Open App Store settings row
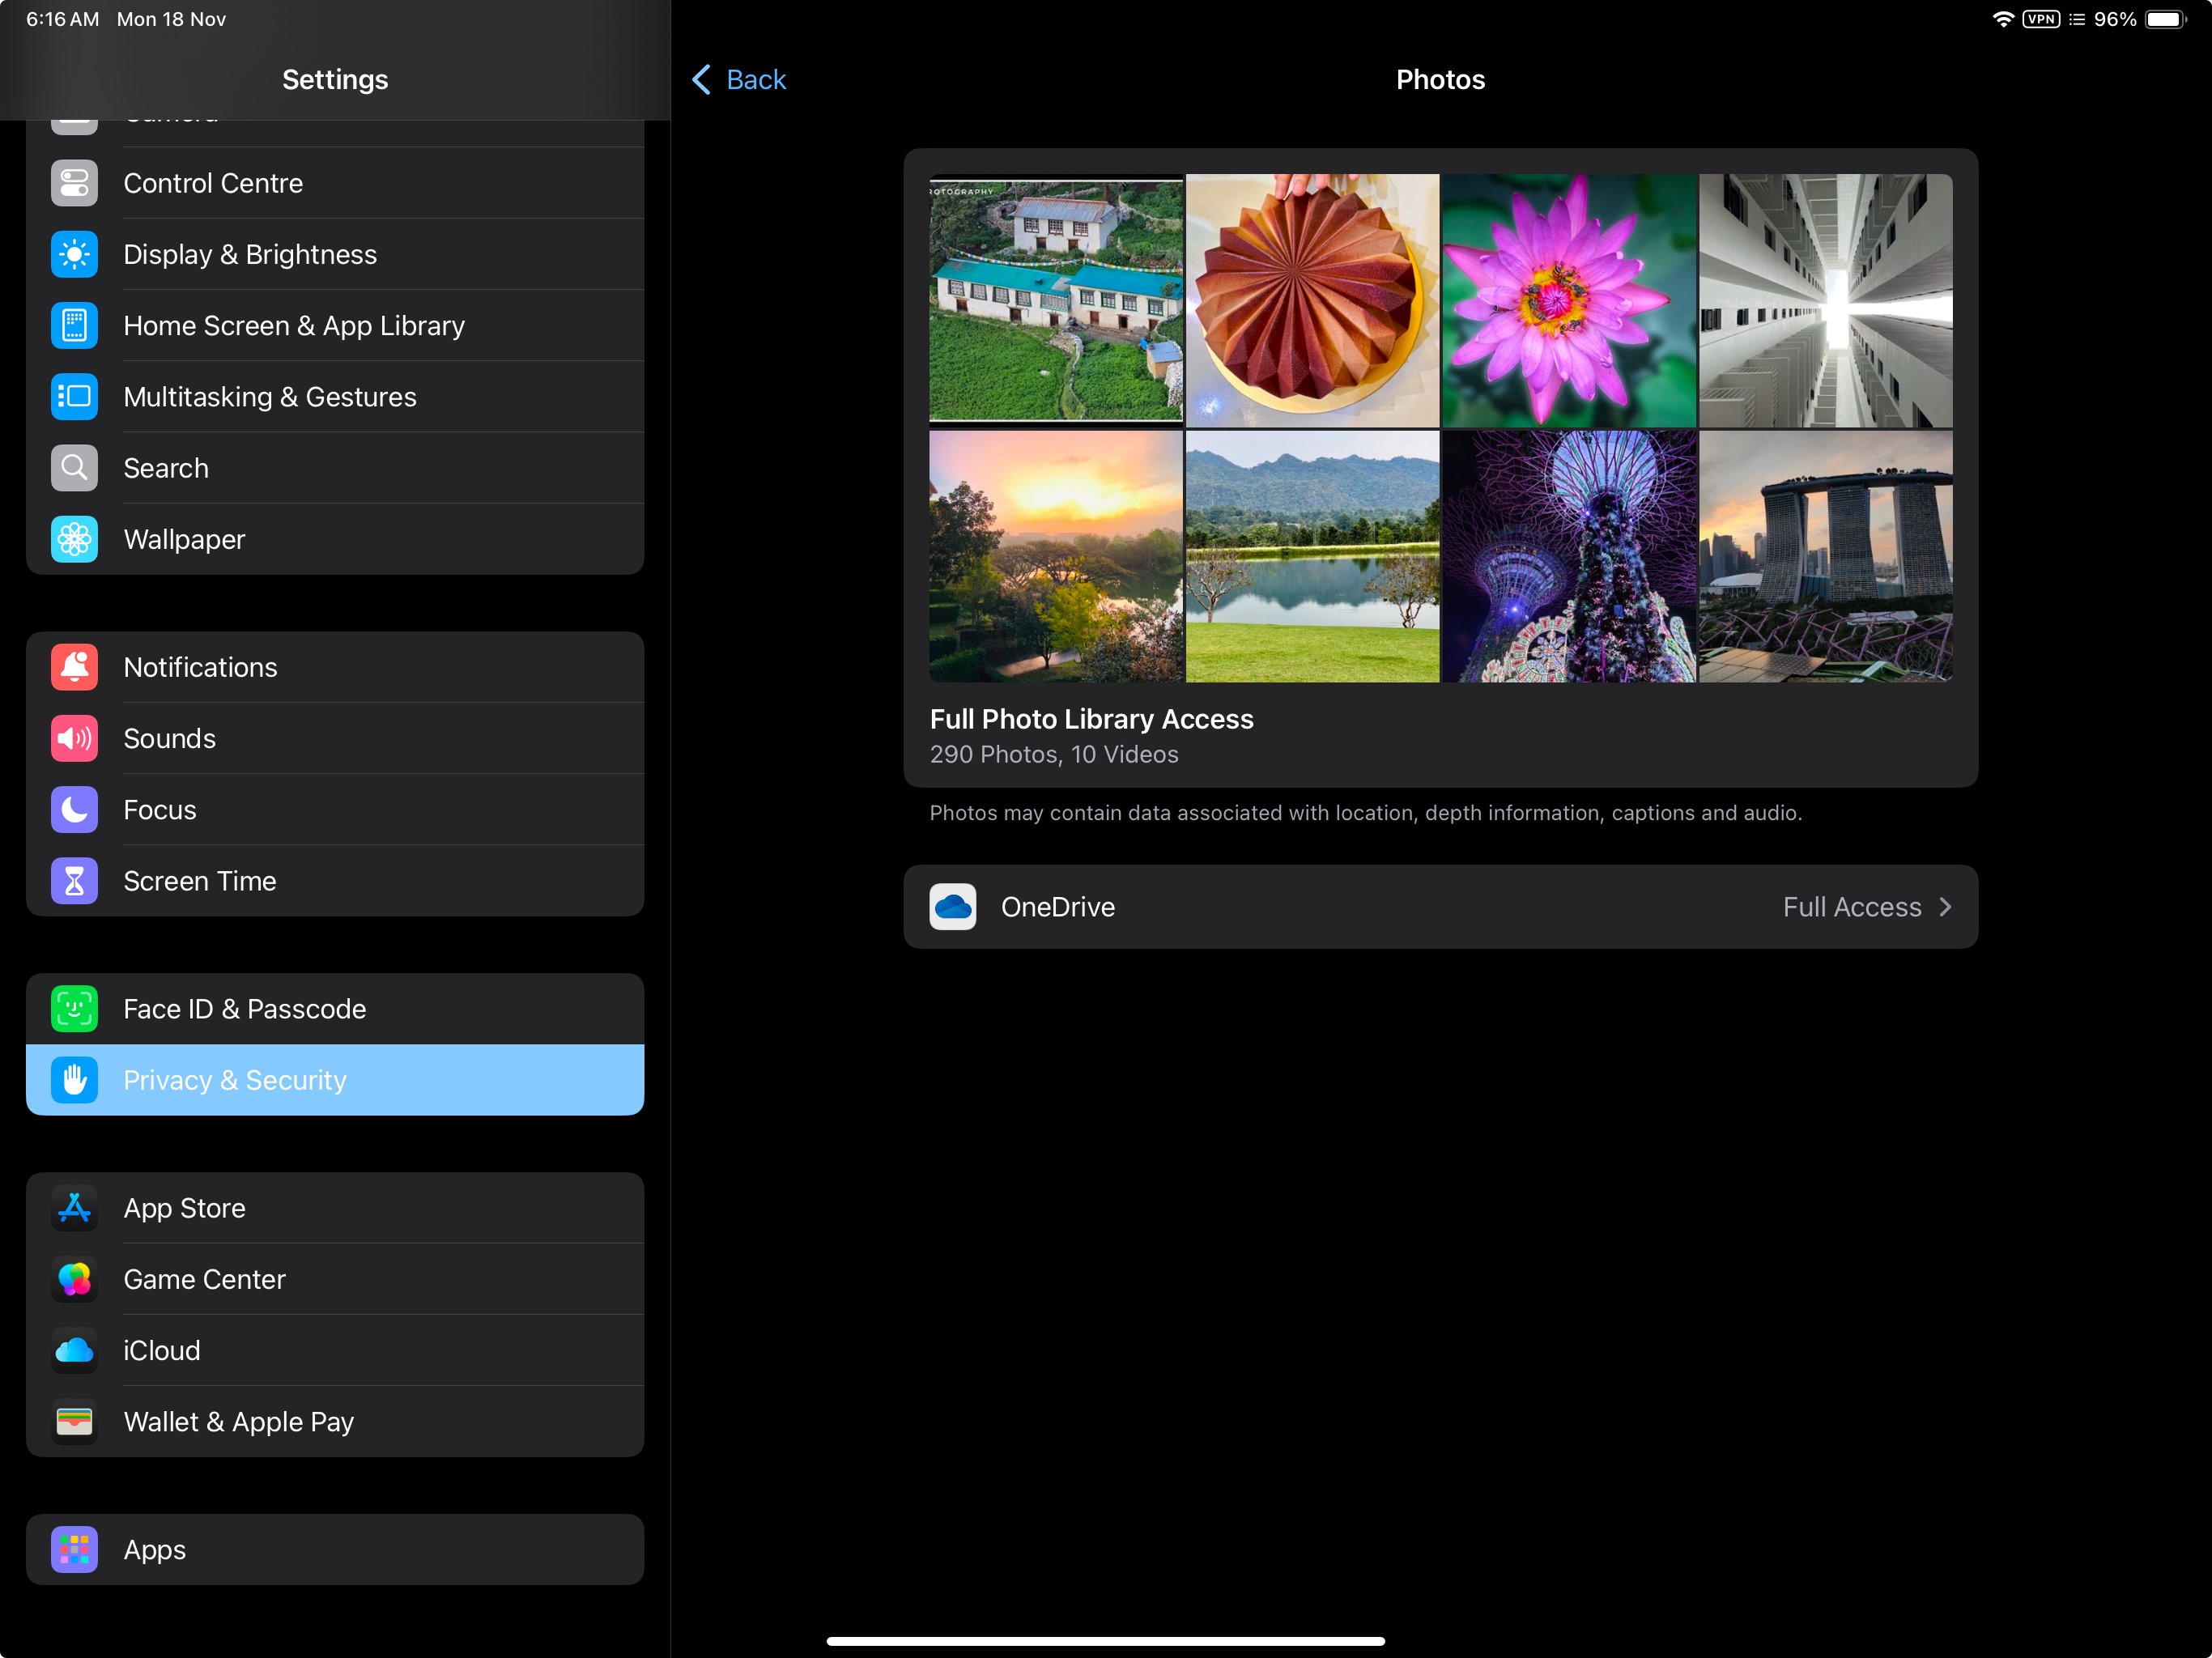Viewport: 2212px width, 1658px height. [x=335, y=1208]
